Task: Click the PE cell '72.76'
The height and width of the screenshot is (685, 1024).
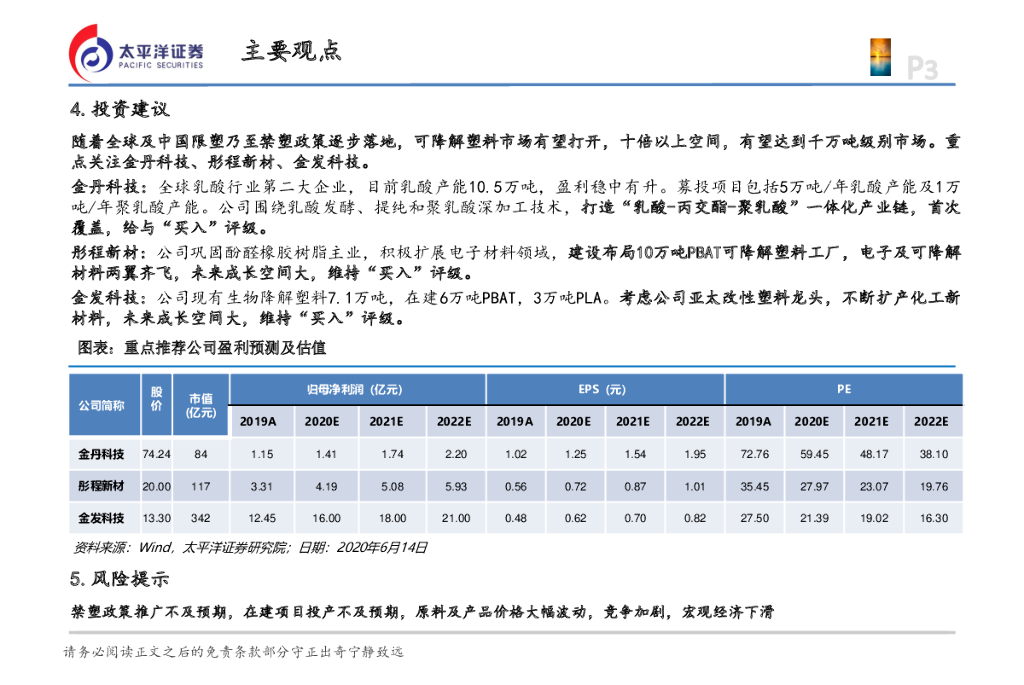Action: tap(754, 454)
